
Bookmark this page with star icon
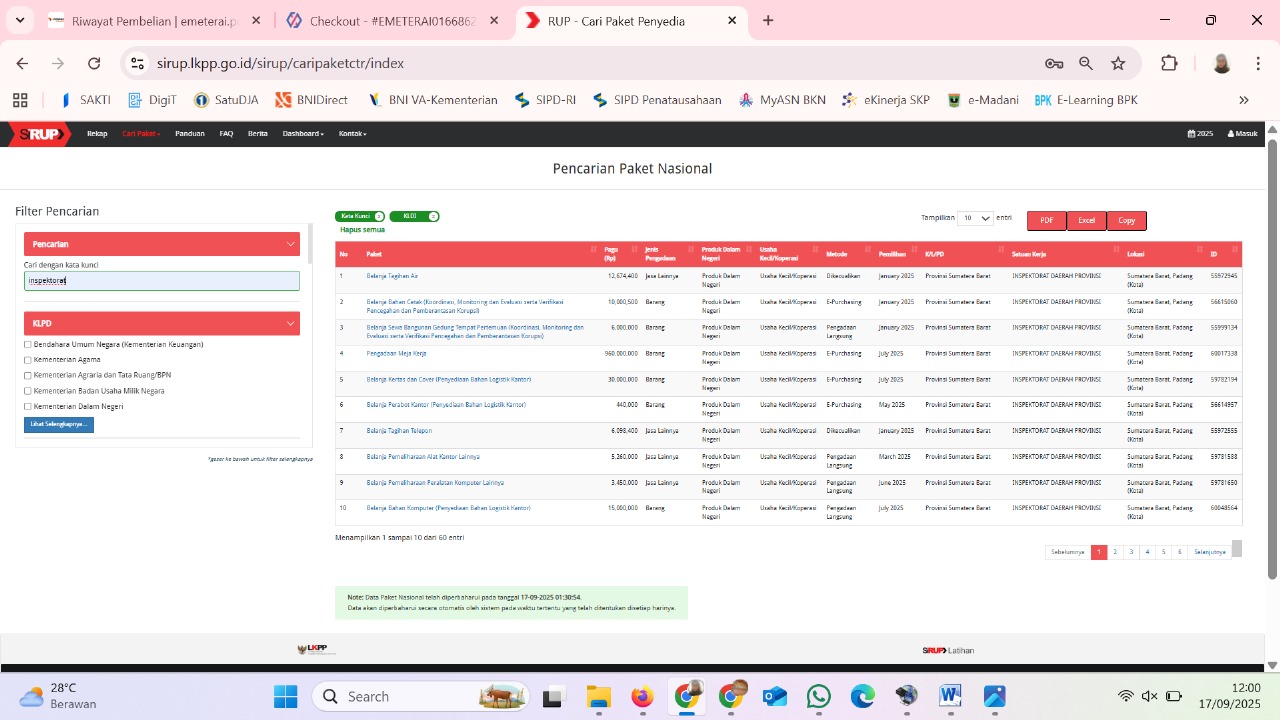tap(1118, 63)
